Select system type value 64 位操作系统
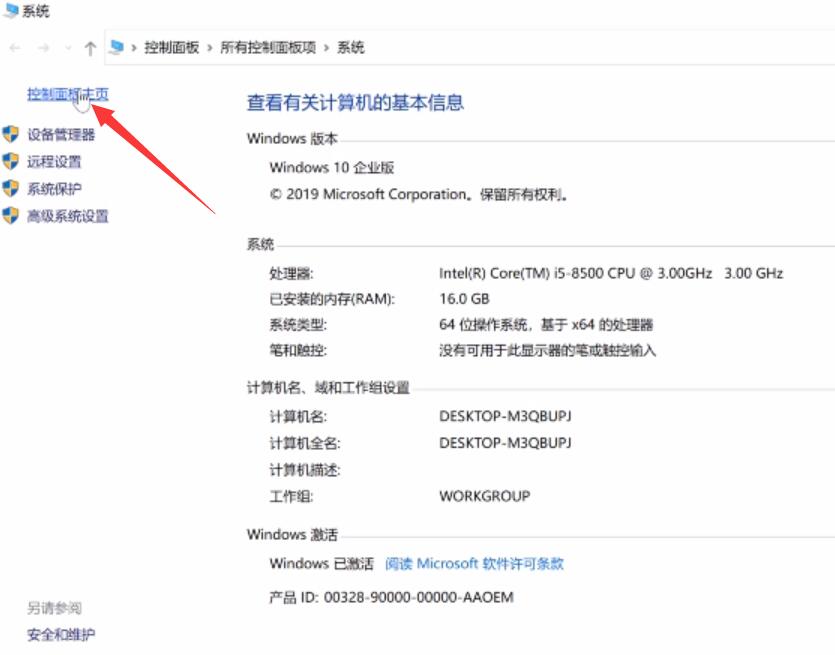Viewport: 835px width, 655px height. 546,324
